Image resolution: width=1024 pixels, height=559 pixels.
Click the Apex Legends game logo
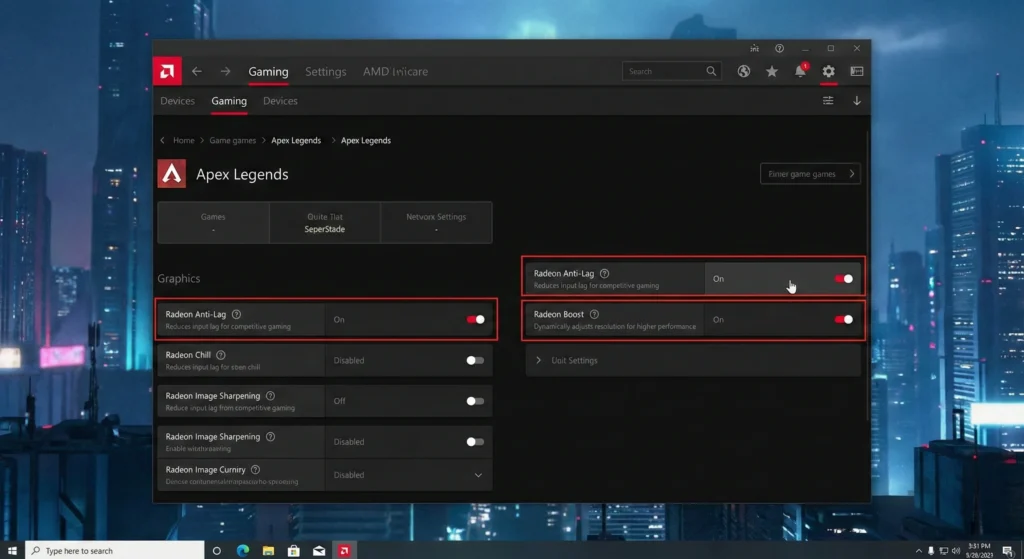(x=172, y=174)
